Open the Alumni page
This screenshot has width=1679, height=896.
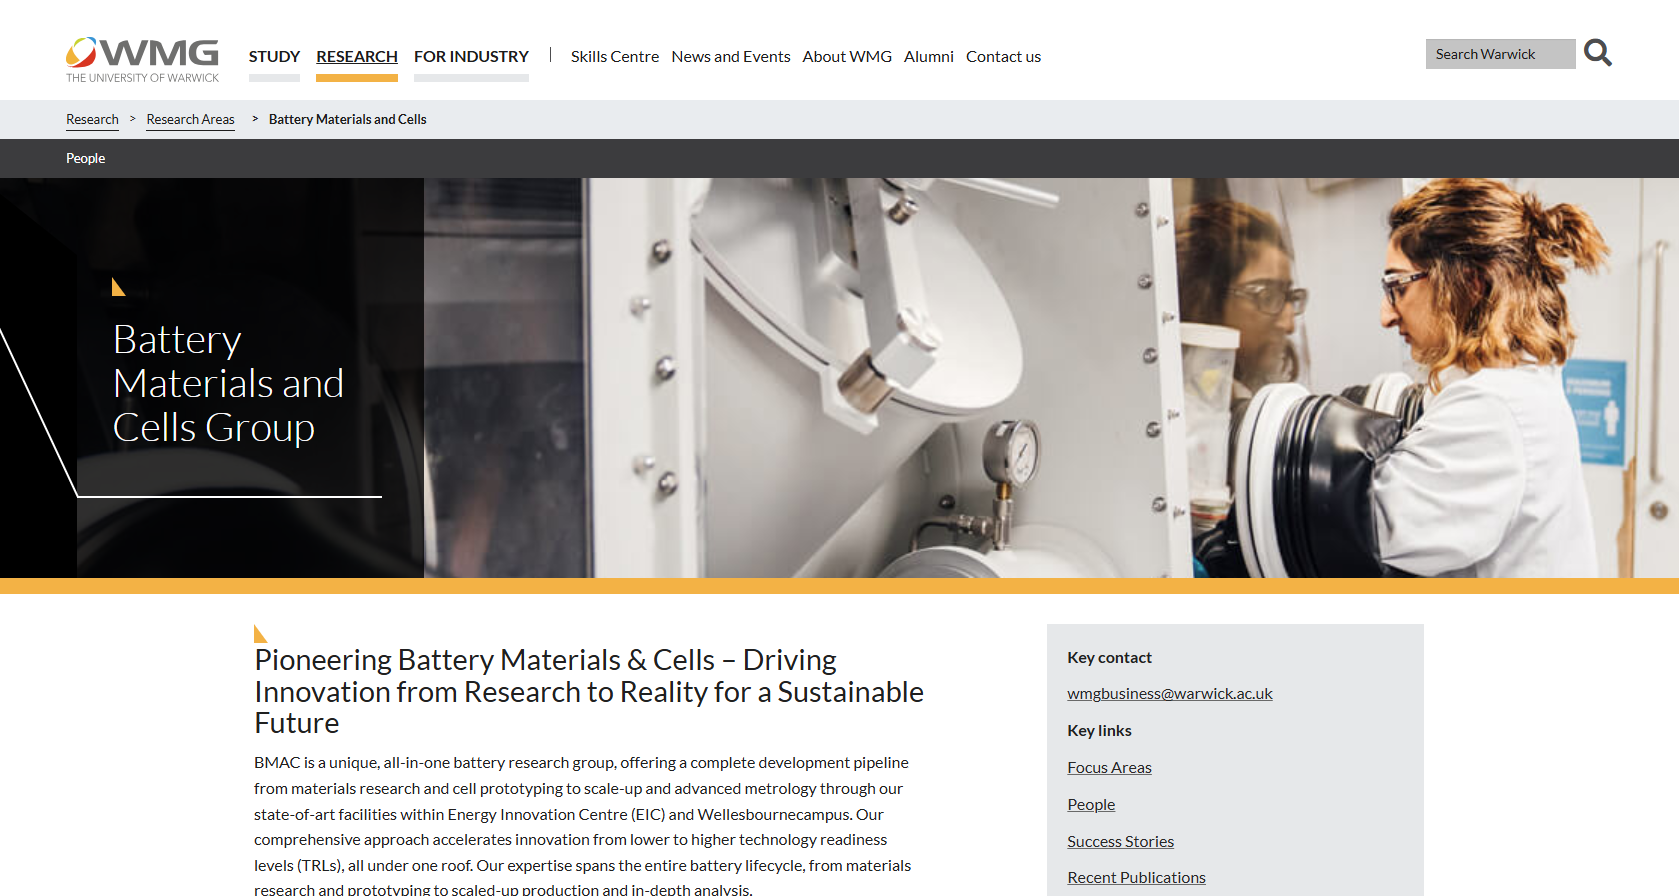[x=928, y=57]
